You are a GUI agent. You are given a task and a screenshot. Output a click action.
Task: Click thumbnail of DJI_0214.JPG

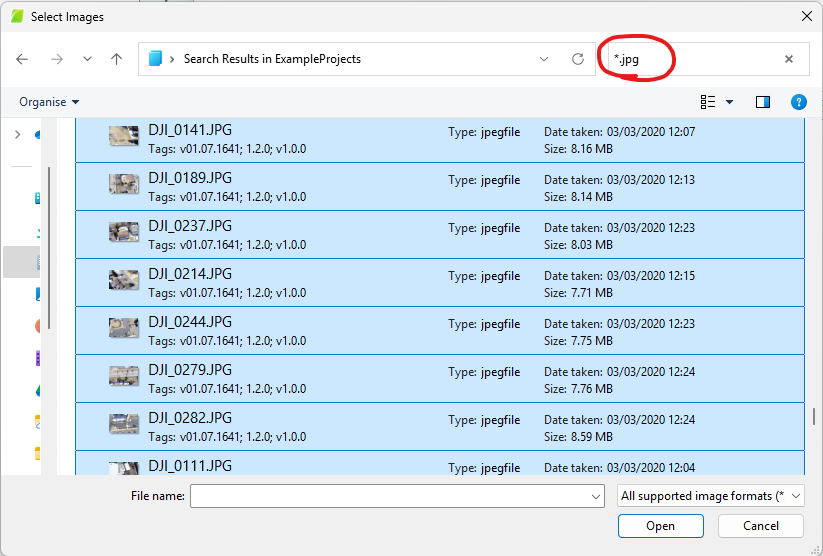[124, 280]
